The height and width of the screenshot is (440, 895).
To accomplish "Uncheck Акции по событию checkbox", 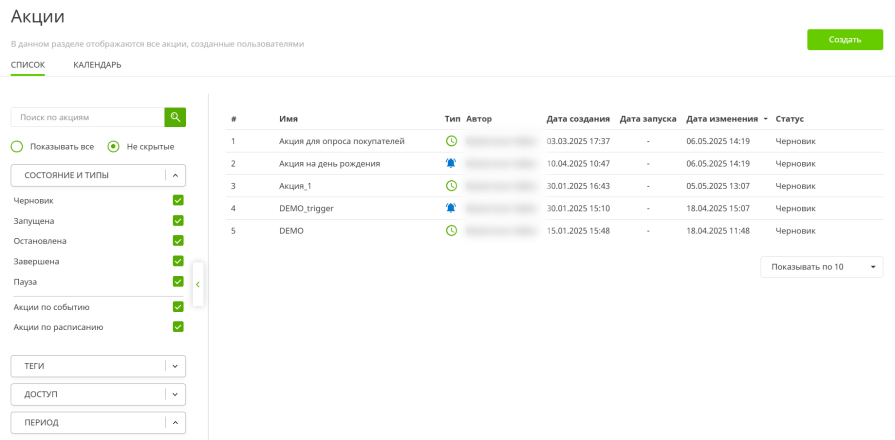I will pyautogui.click(x=178, y=307).
